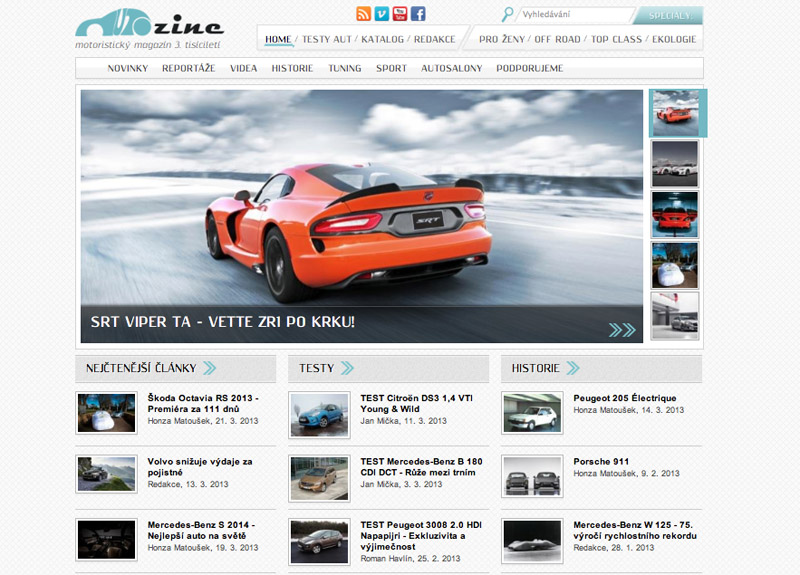Open the YouTube channel icon
Screen dimensions: 800x575
coord(400,14)
